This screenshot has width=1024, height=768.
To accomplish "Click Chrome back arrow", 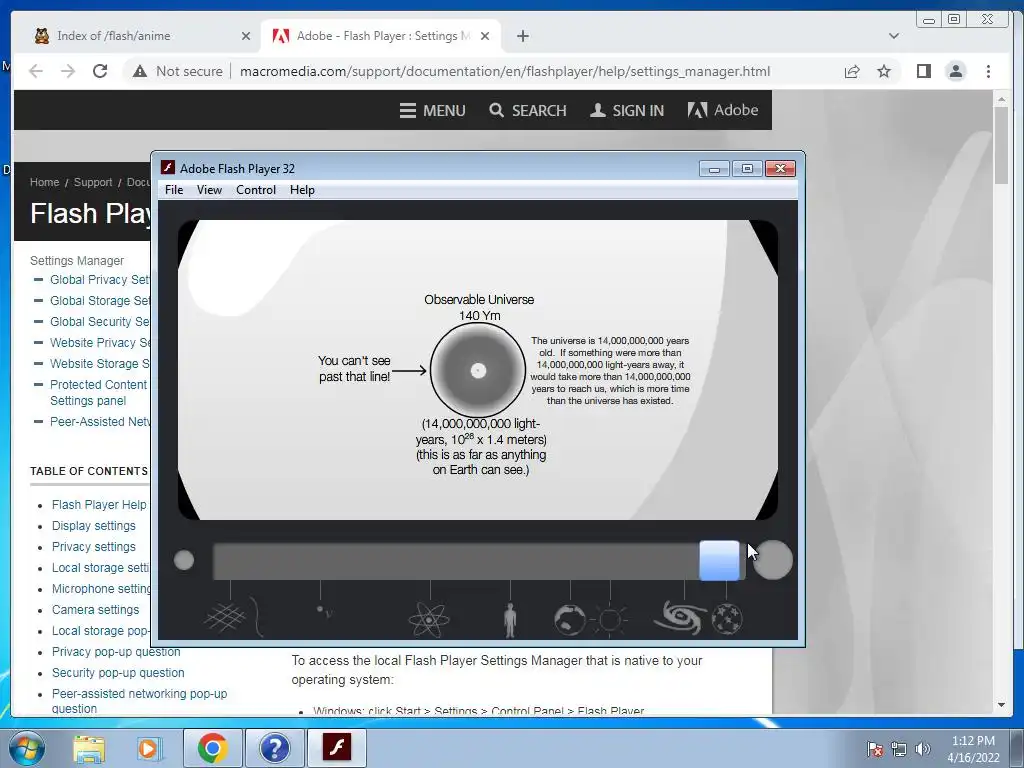I will 36,71.
